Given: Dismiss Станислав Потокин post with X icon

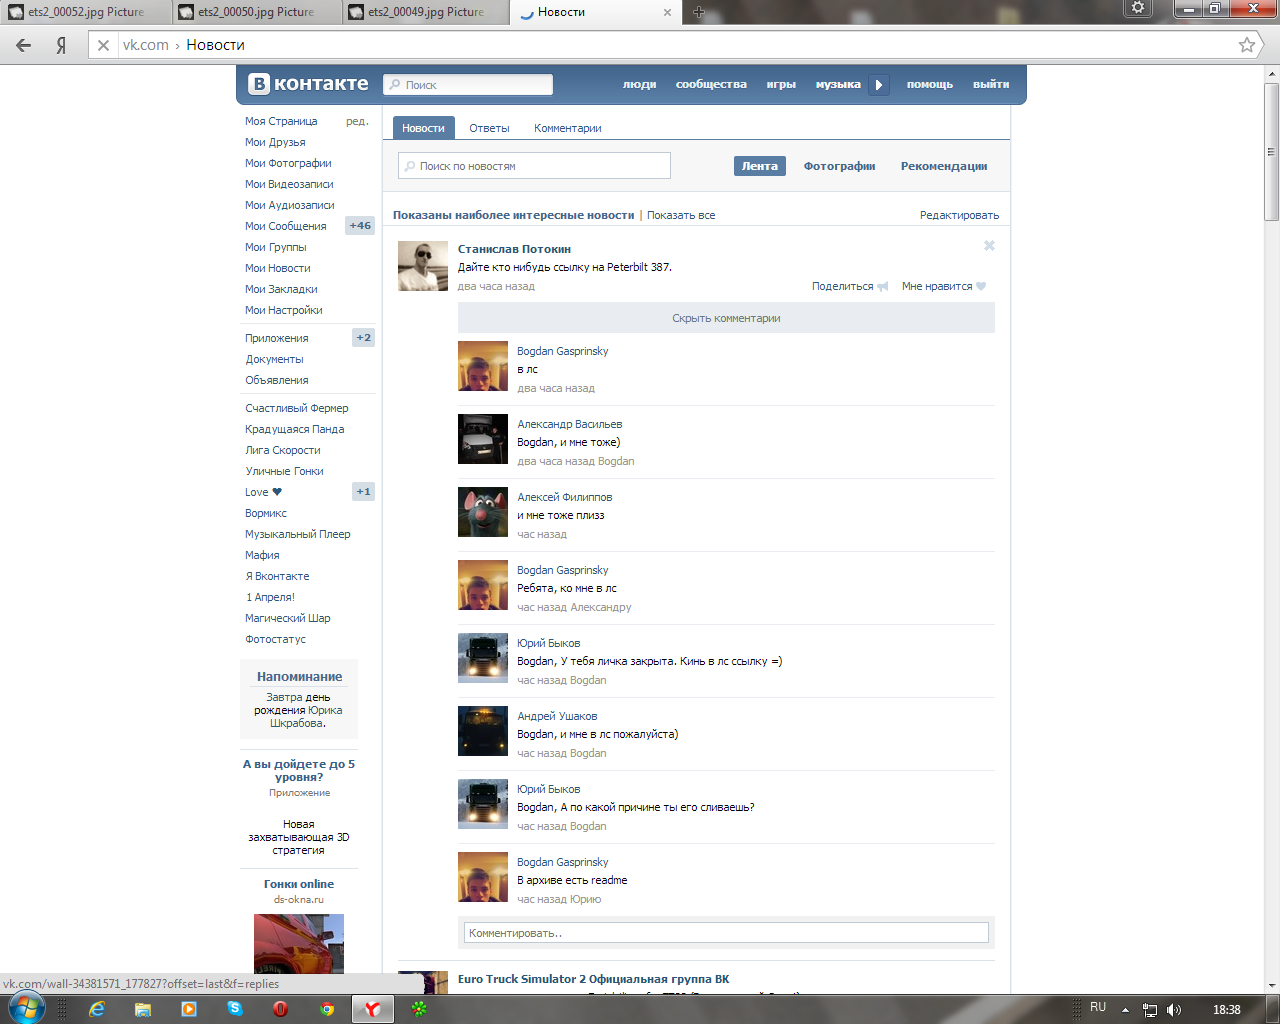Looking at the screenshot, I should pos(989,246).
